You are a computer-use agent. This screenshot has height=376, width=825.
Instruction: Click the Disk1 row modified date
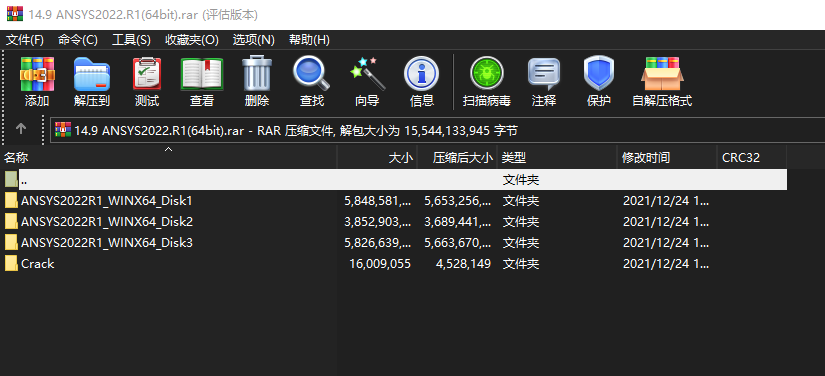click(x=666, y=200)
